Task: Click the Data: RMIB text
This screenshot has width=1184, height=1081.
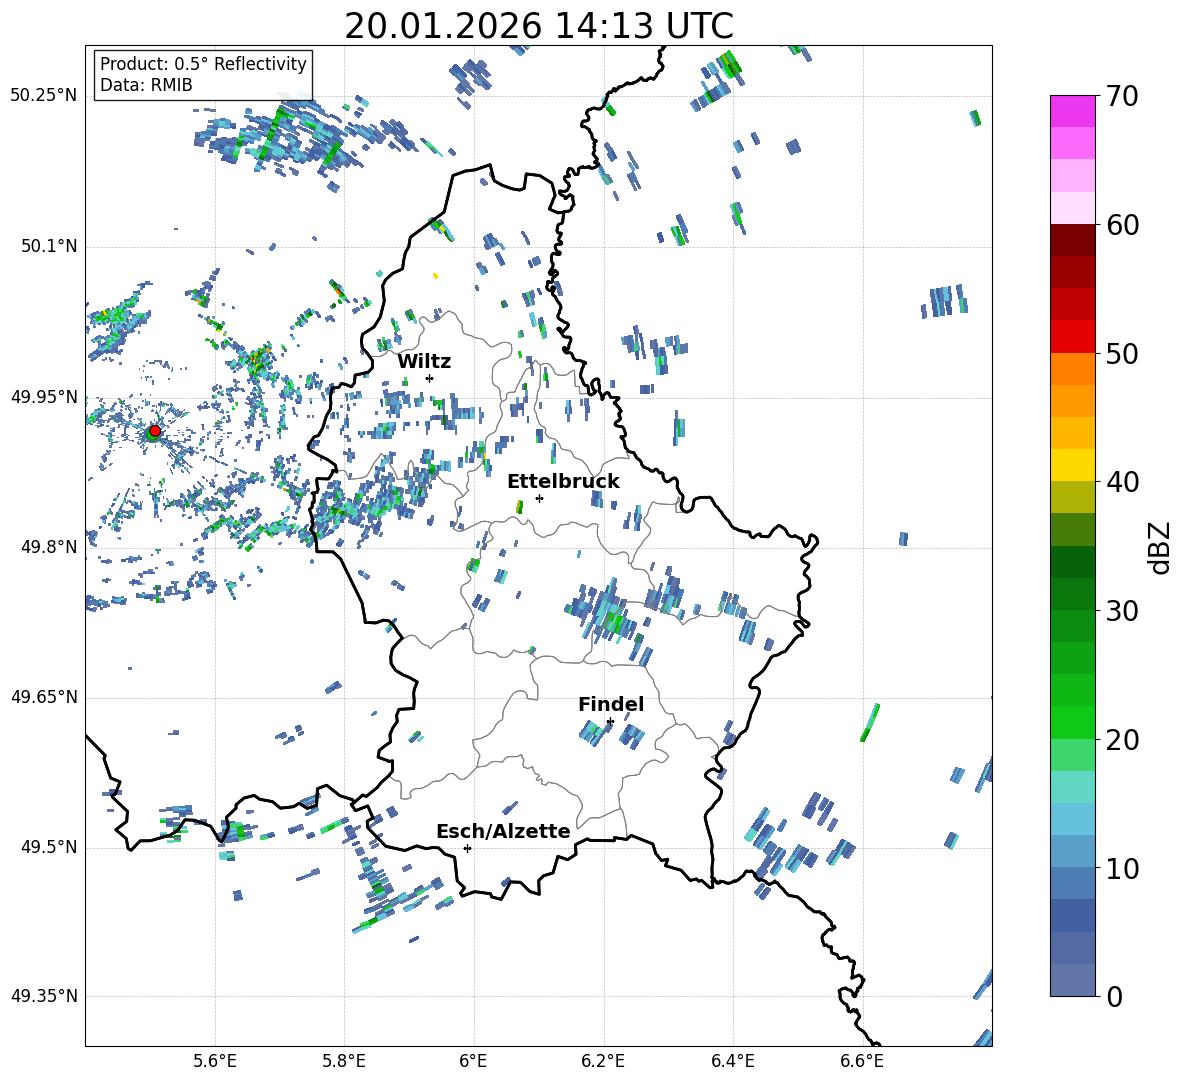Action: [146, 85]
